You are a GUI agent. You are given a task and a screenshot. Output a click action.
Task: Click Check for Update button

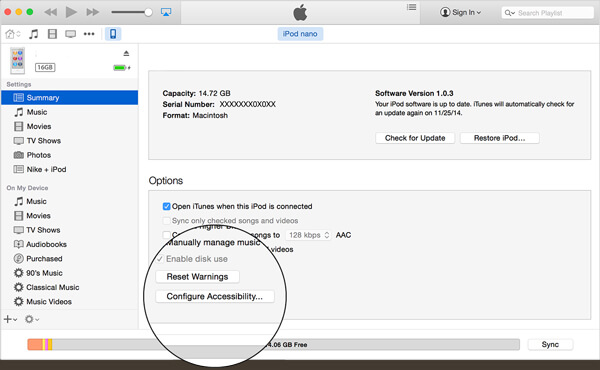click(415, 138)
